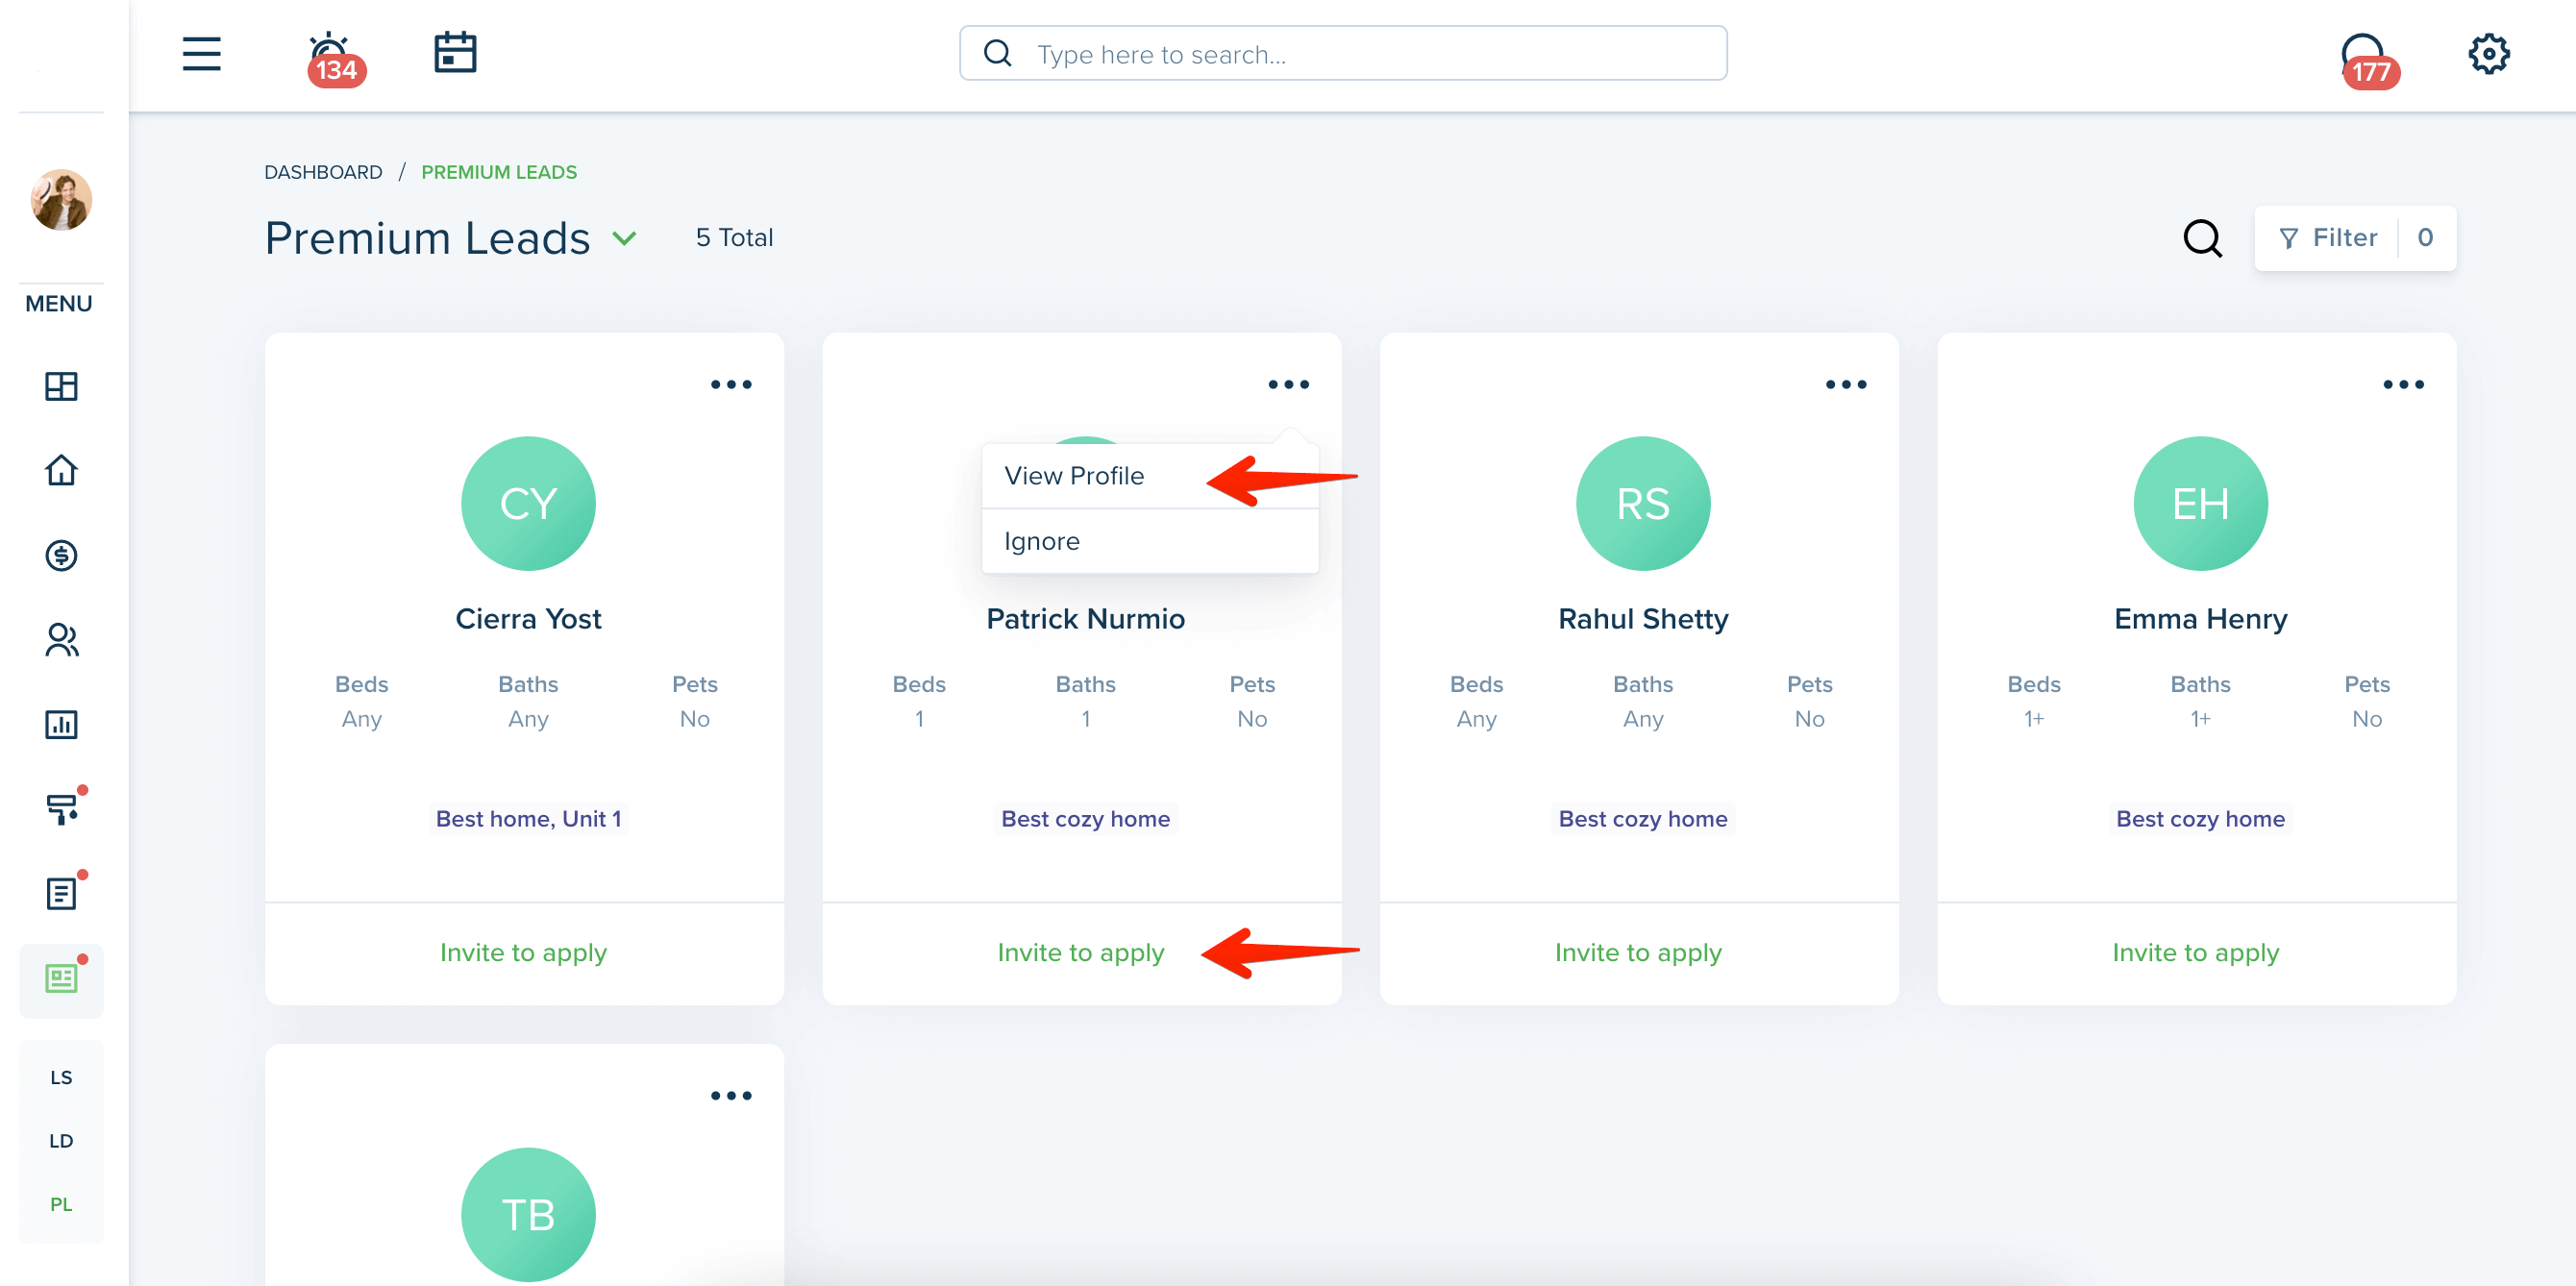Image resolution: width=2576 pixels, height=1286 pixels.
Task: Click Invite to apply for Patrick Nurmio
Action: pos(1081,952)
